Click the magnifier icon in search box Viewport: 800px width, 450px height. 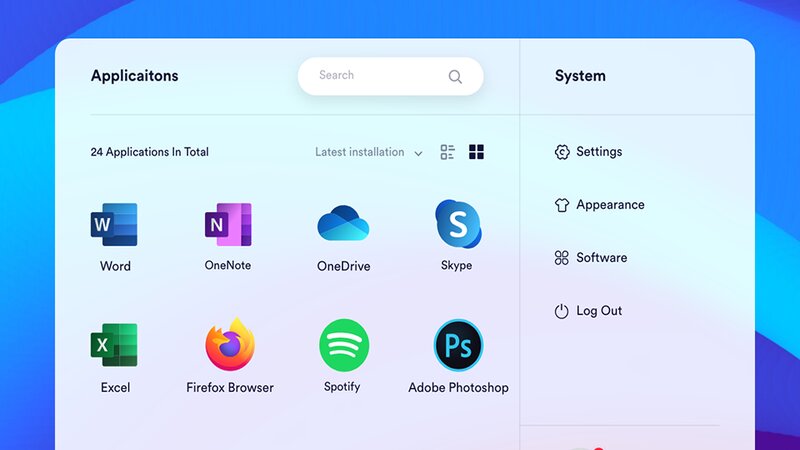pos(455,77)
